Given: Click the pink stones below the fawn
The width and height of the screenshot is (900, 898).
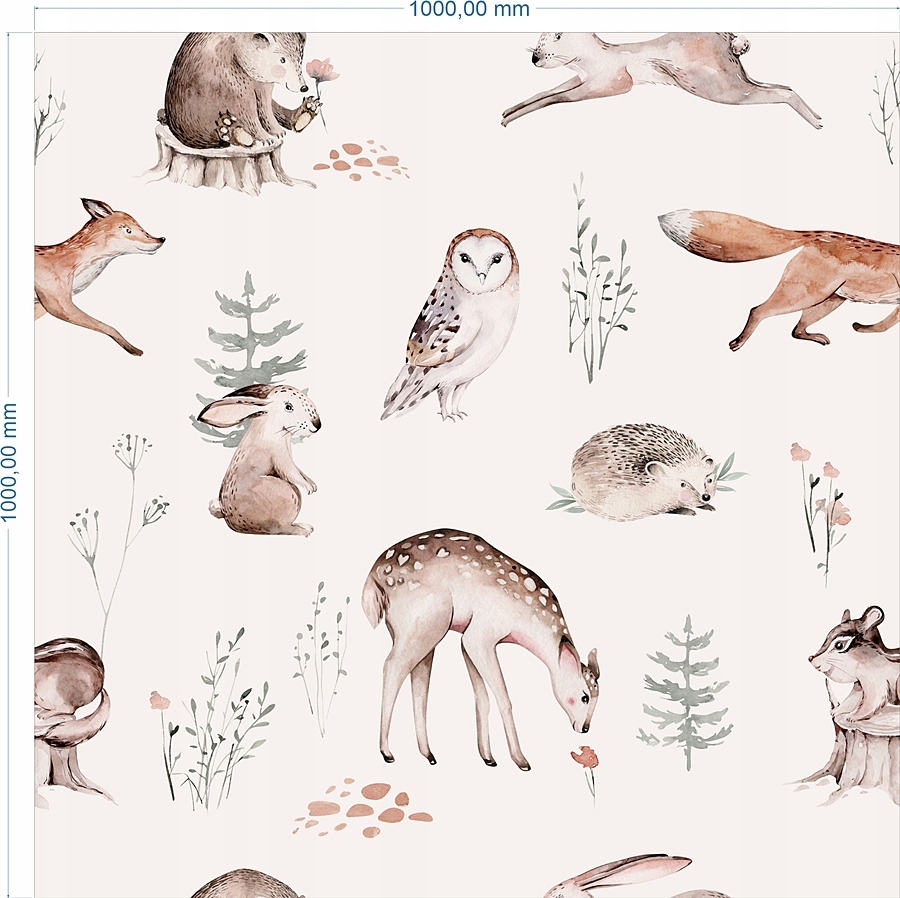Looking at the screenshot, I should point(362,807).
